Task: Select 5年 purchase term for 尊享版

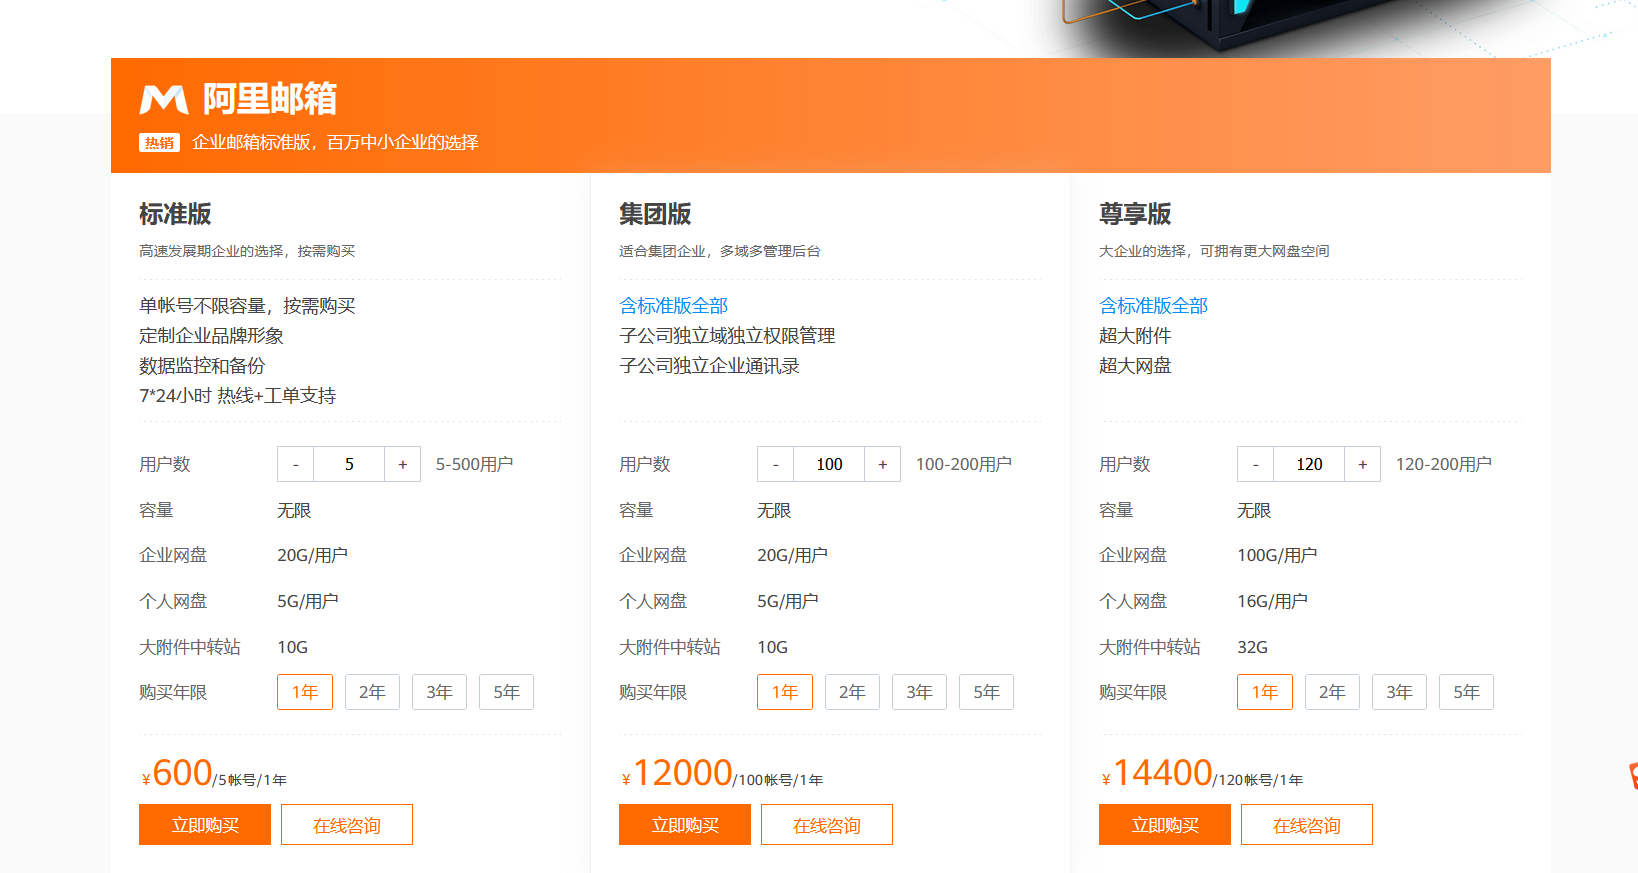Action: [x=1466, y=692]
